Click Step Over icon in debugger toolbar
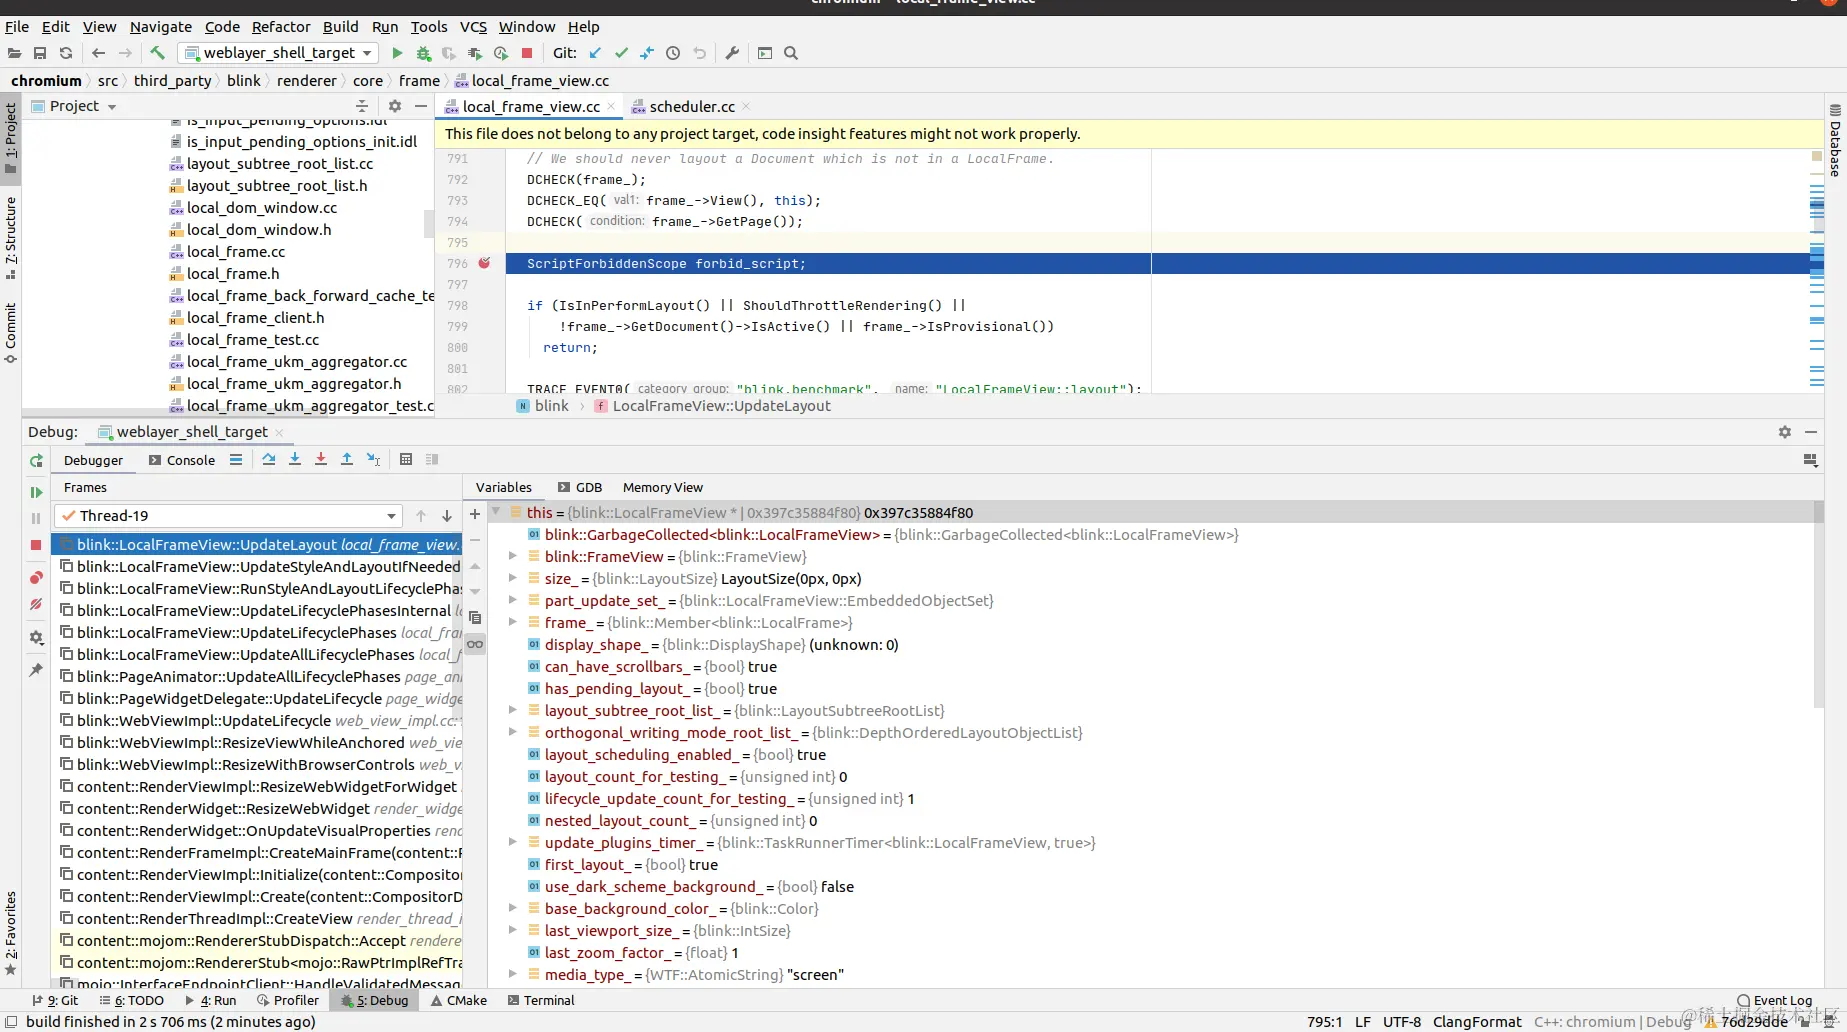Viewport: 1847px width, 1032px height. (x=269, y=460)
